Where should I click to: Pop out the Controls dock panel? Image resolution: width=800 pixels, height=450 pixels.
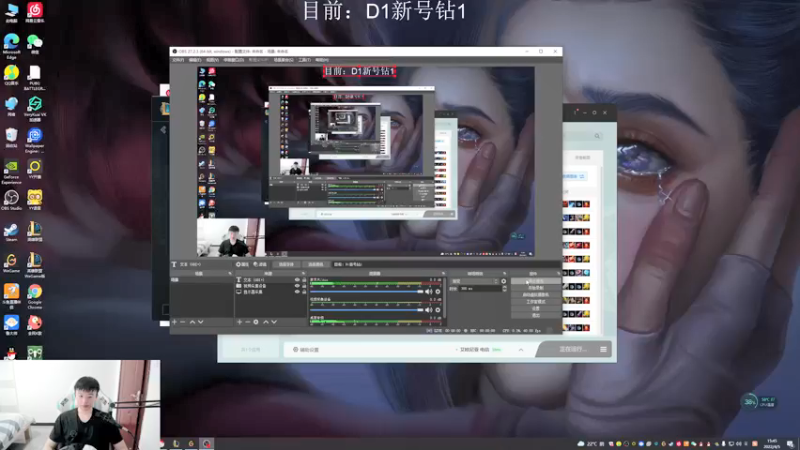click(x=558, y=273)
